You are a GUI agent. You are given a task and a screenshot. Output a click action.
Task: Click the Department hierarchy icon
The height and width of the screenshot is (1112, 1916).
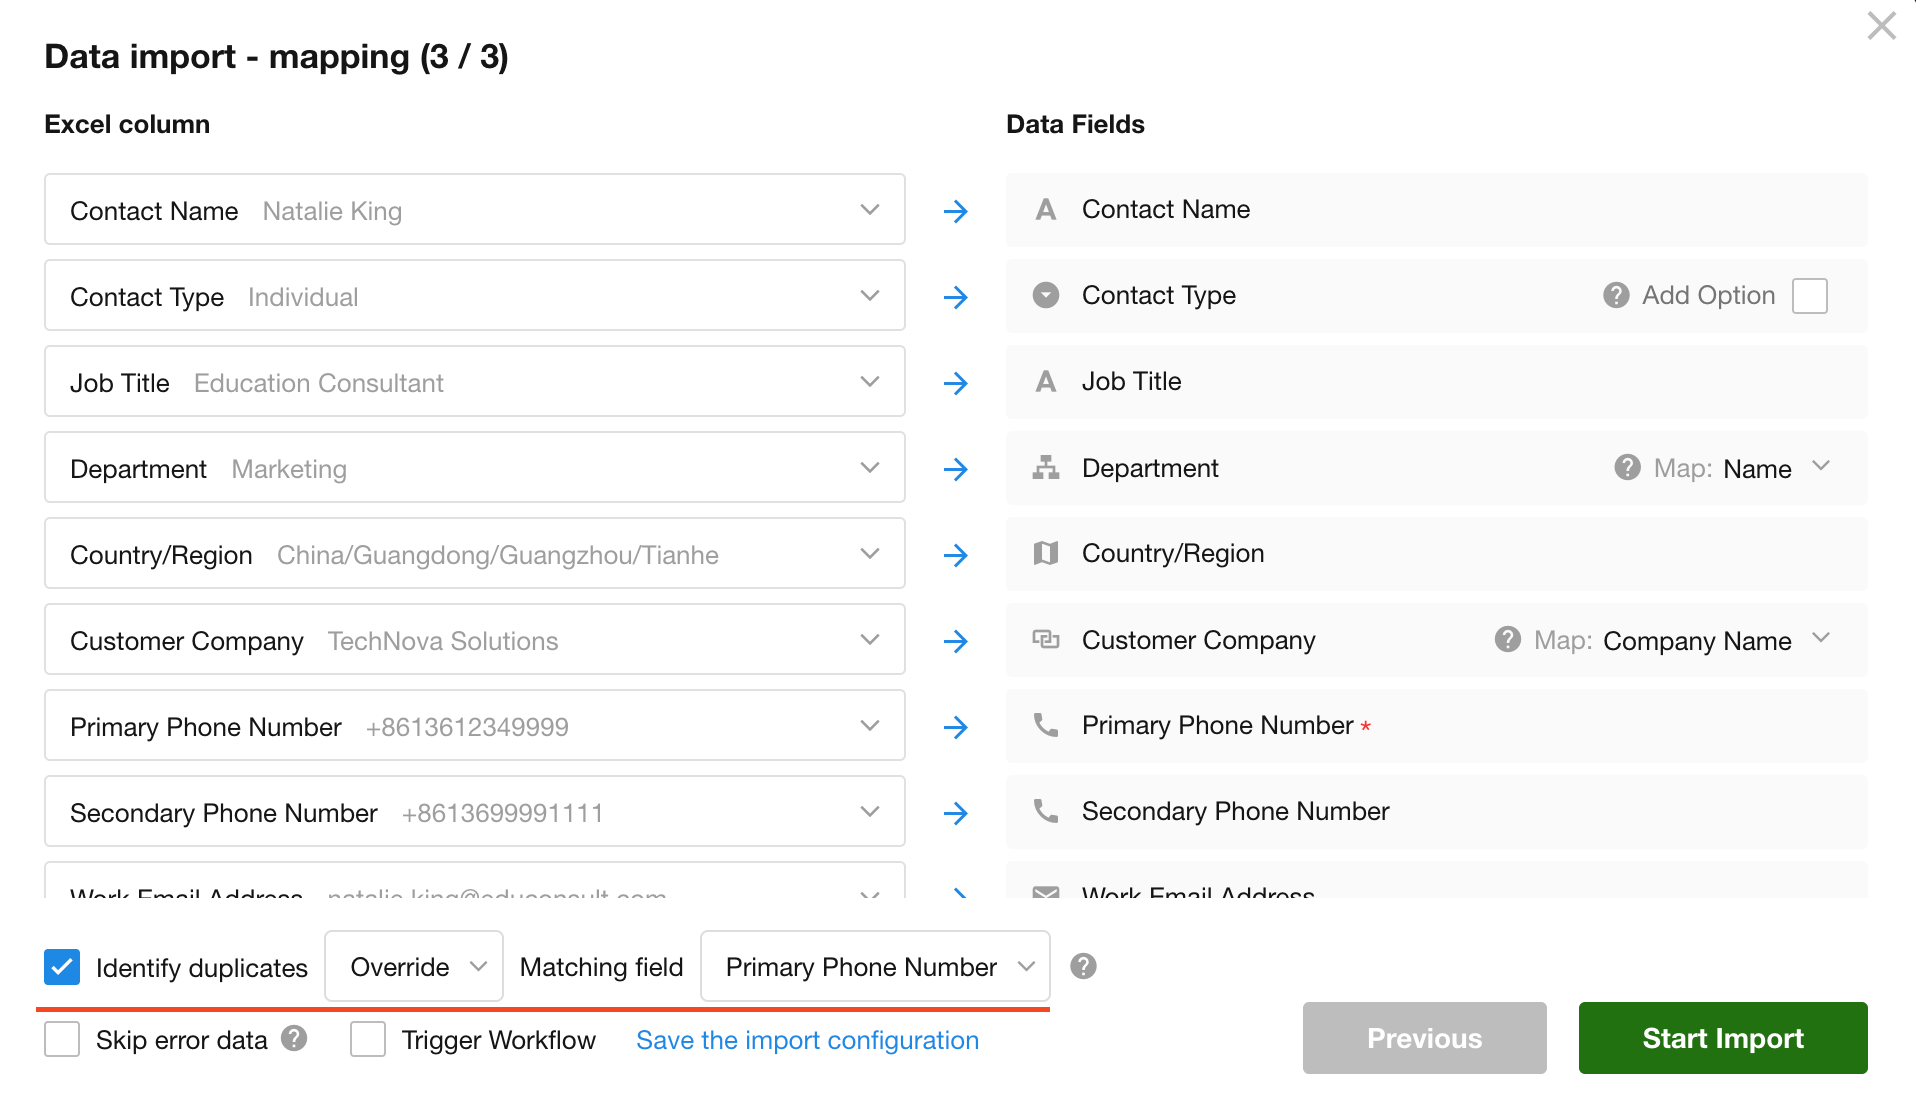pyautogui.click(x=1046, y=467)
